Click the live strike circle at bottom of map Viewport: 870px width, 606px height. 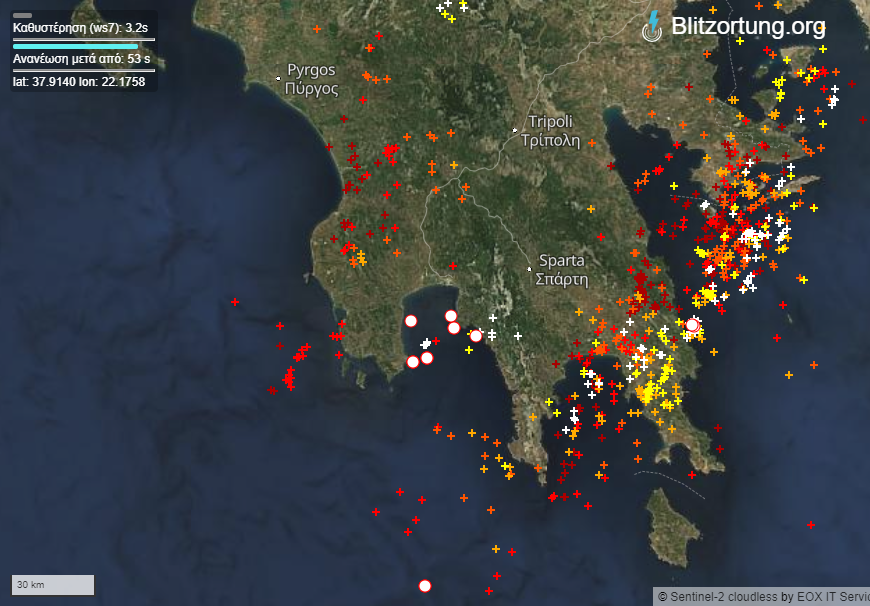click(425, 586)
